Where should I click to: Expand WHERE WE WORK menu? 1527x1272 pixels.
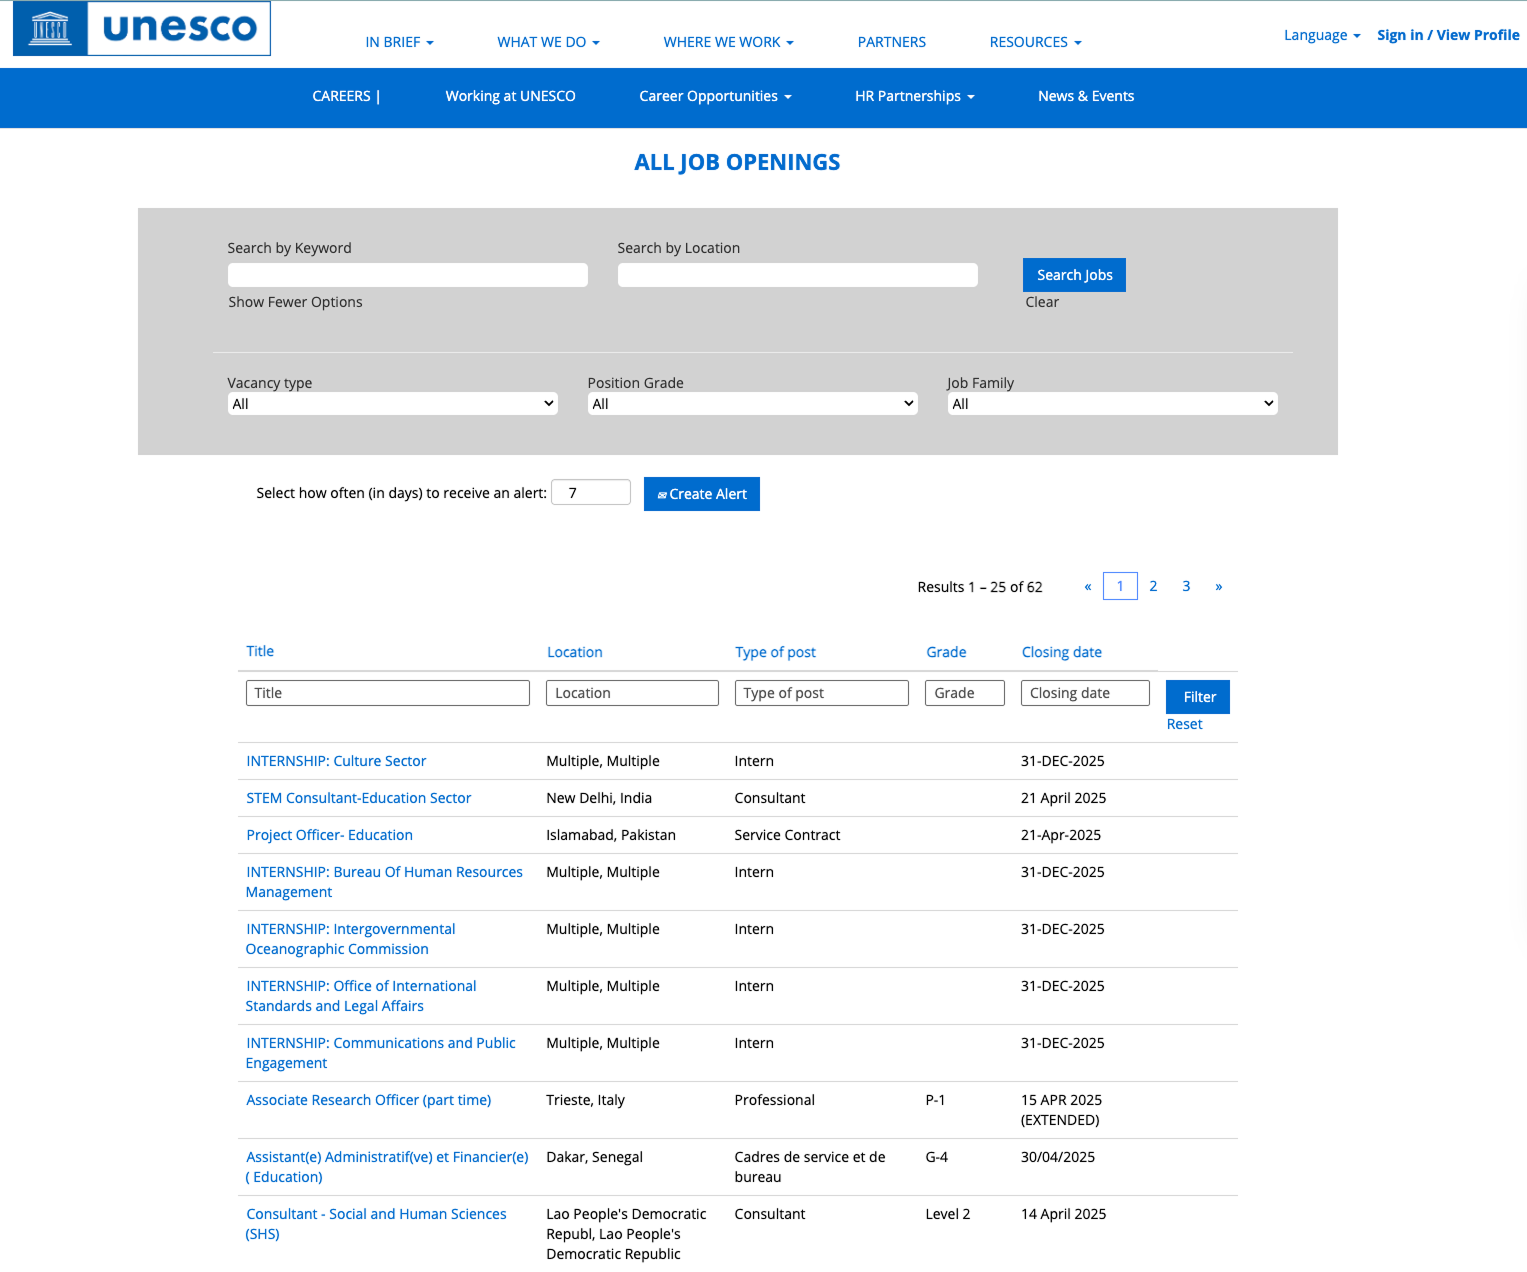(x=728, y=42)
